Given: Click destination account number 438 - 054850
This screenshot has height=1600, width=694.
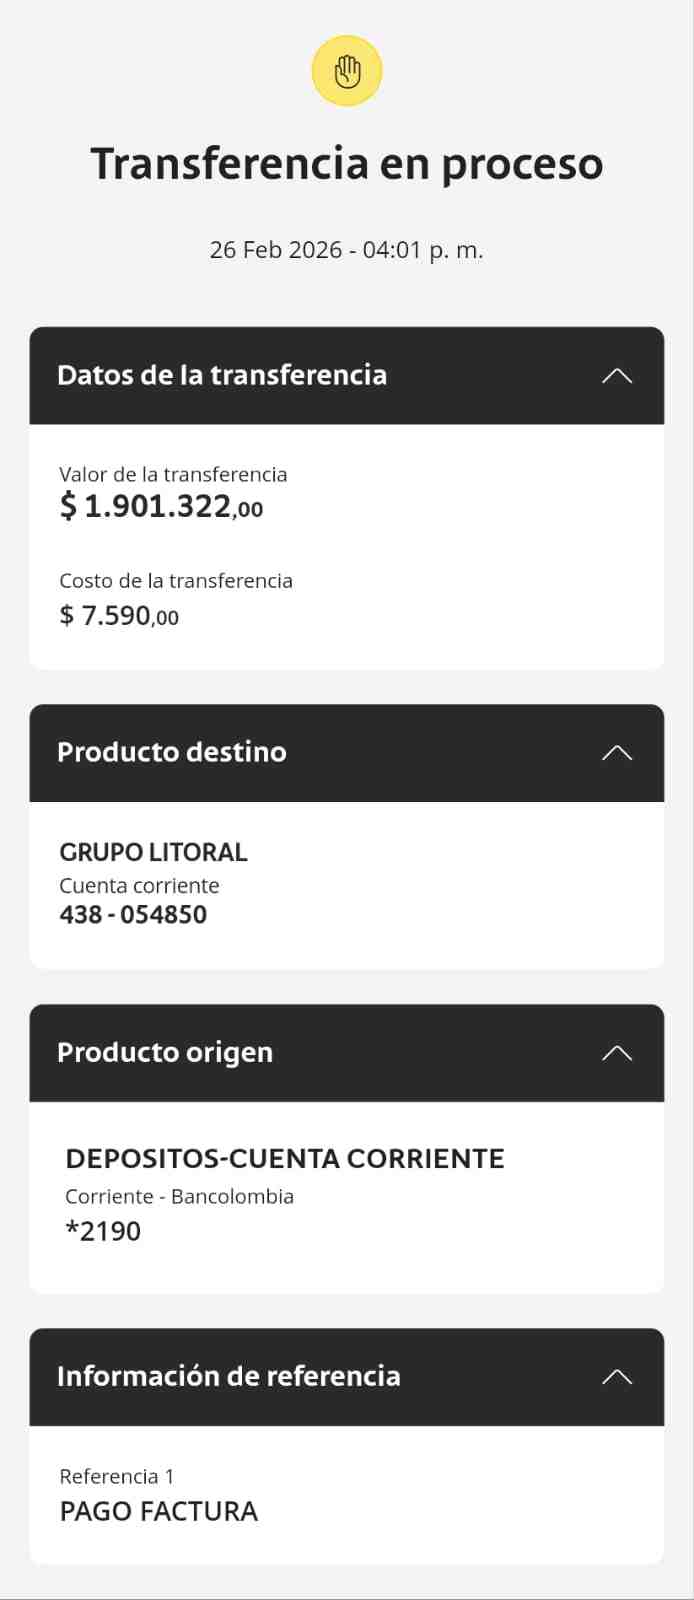Looking at the screenshot, I should 133,914.
